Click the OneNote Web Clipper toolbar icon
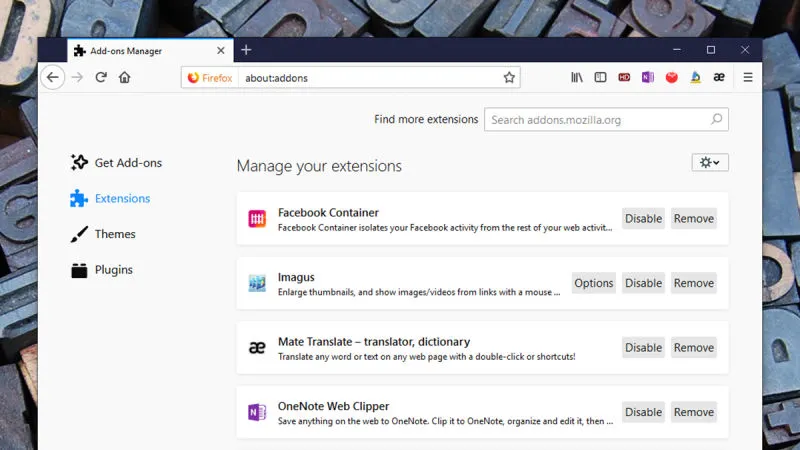Viewport: 800px width, 450px height. point(648,77)
